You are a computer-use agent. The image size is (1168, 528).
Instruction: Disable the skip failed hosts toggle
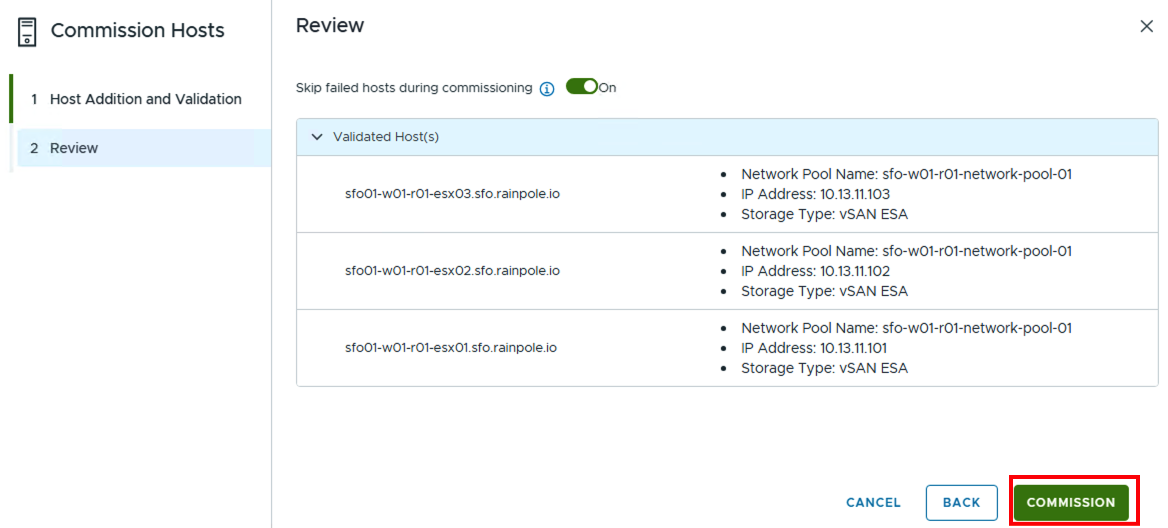581,87
